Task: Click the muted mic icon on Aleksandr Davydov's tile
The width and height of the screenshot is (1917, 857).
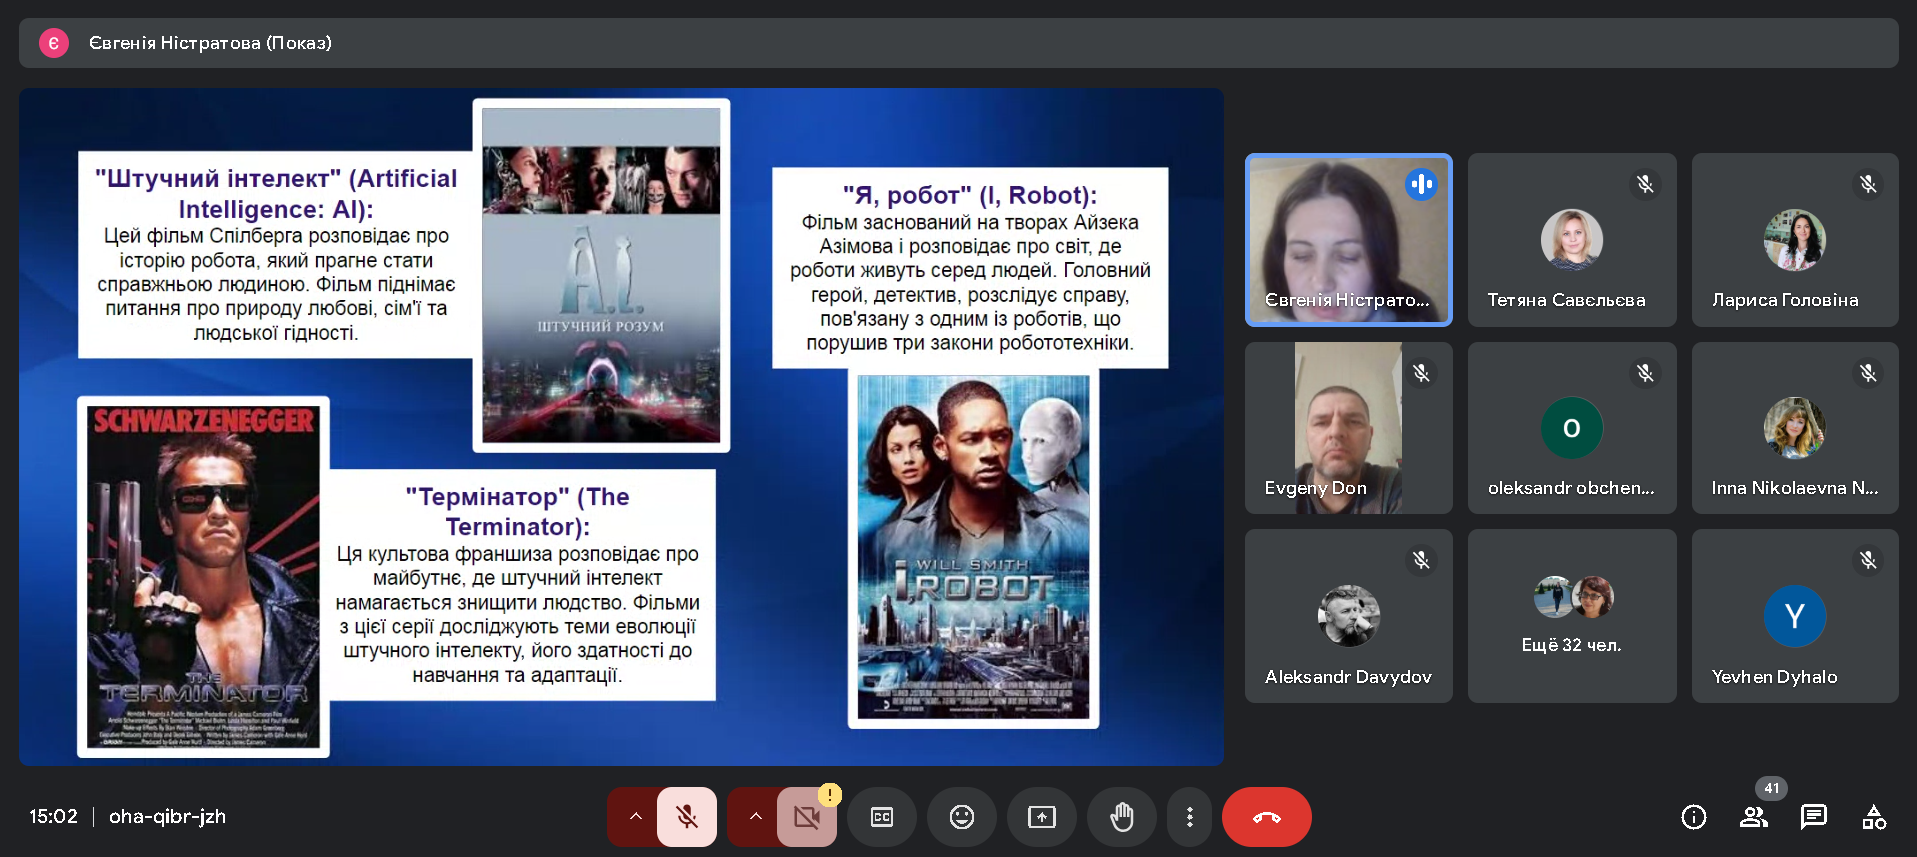Action: (x=1421, y=560)
